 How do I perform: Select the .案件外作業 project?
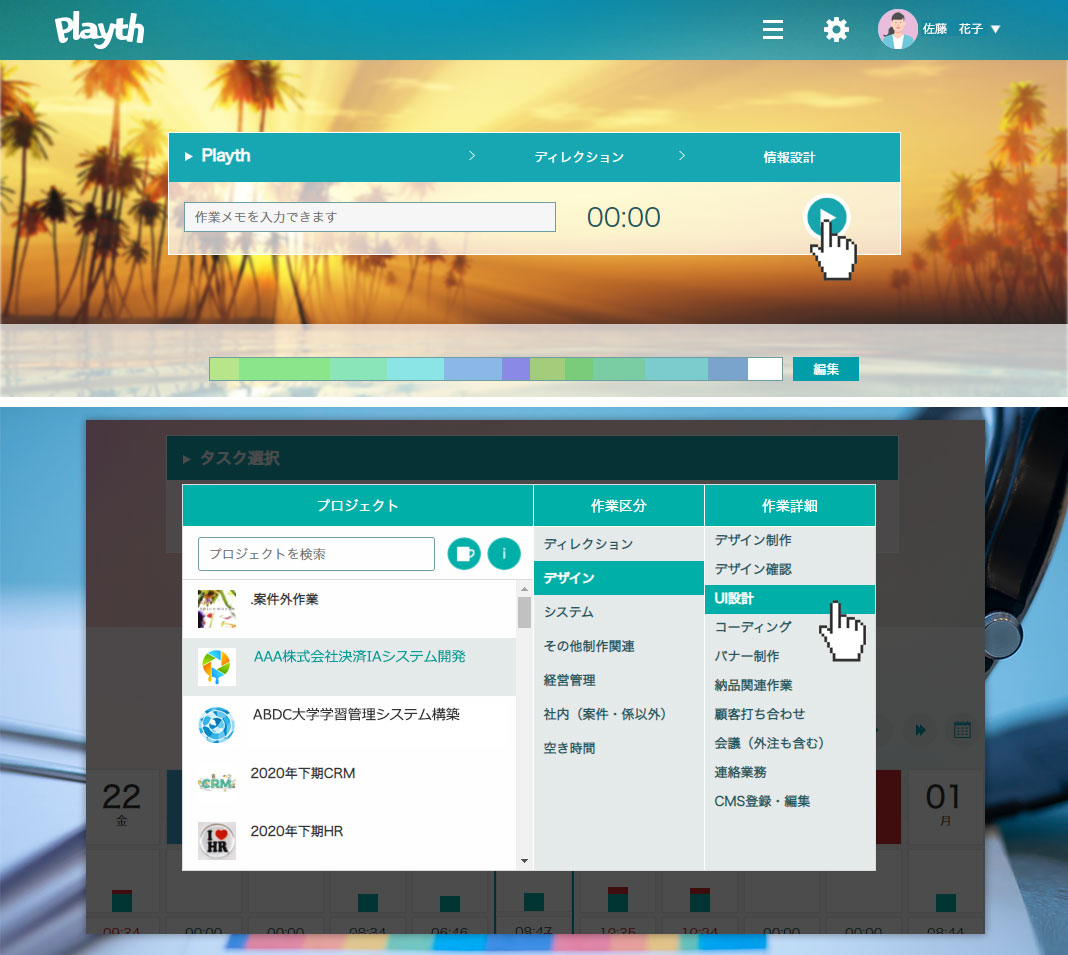(x=349, y=608)
